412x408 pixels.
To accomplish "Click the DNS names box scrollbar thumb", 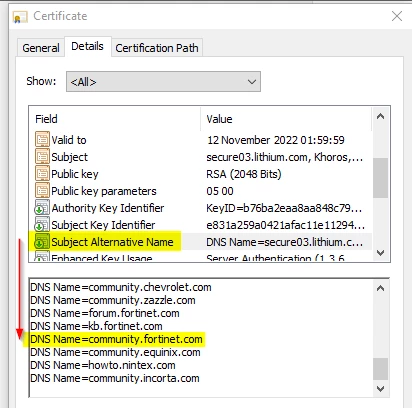I will (x=380, y=369).
